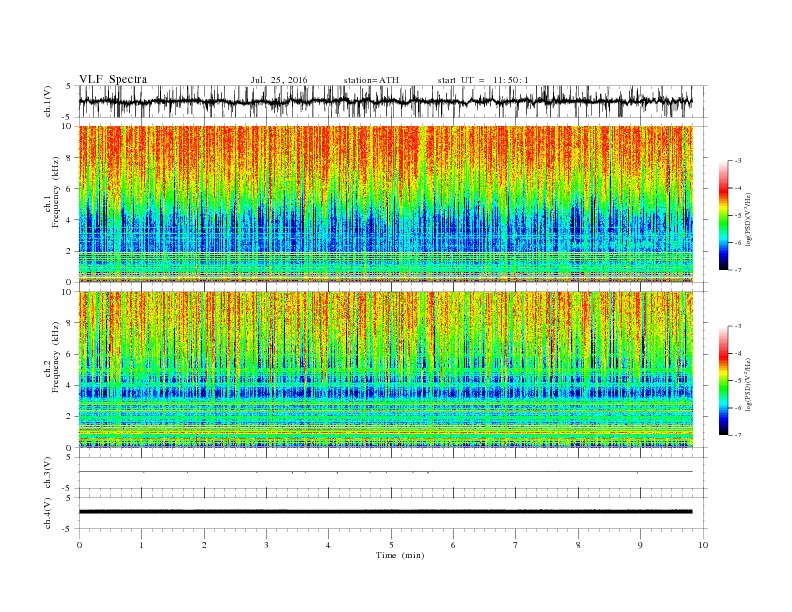This screenshot has width=792, height=612.
Task: Click the ch.1 spectrogram plot area
Action: (385, 204)
